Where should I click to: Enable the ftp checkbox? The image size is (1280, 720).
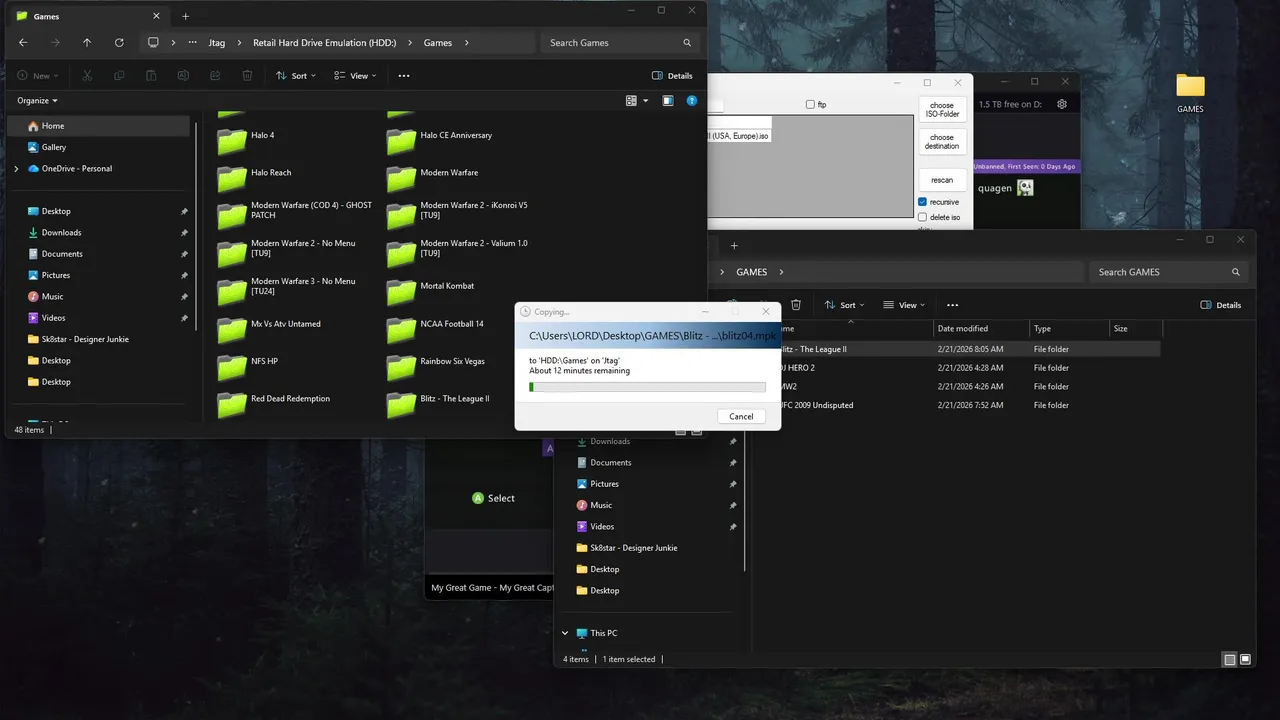(810, 104)
